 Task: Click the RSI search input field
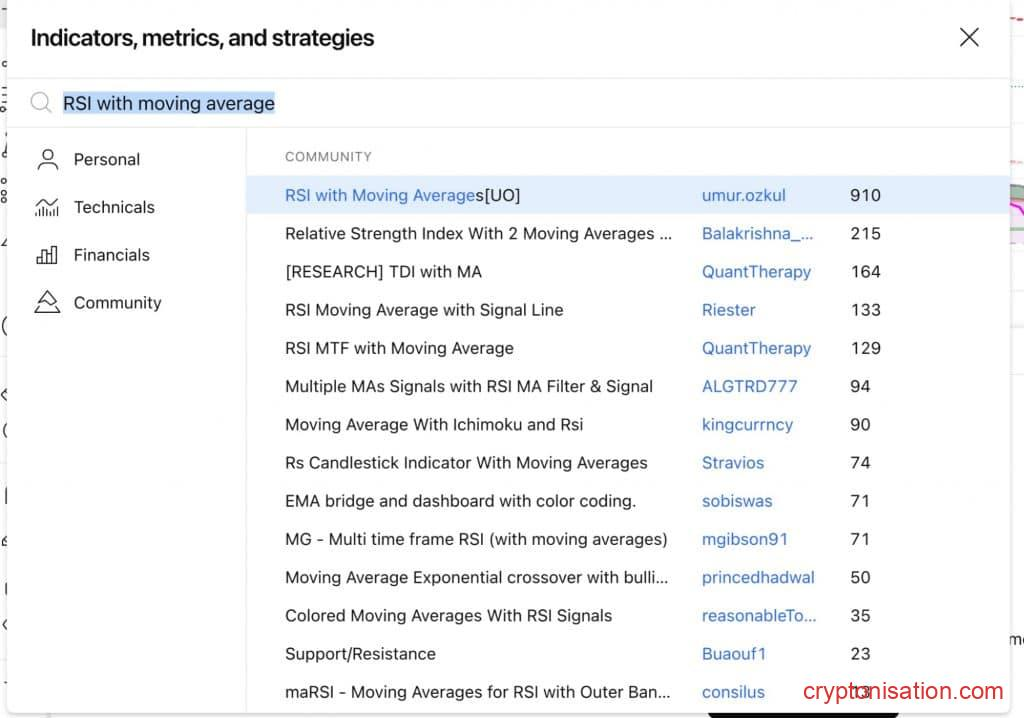pos(500,103)
